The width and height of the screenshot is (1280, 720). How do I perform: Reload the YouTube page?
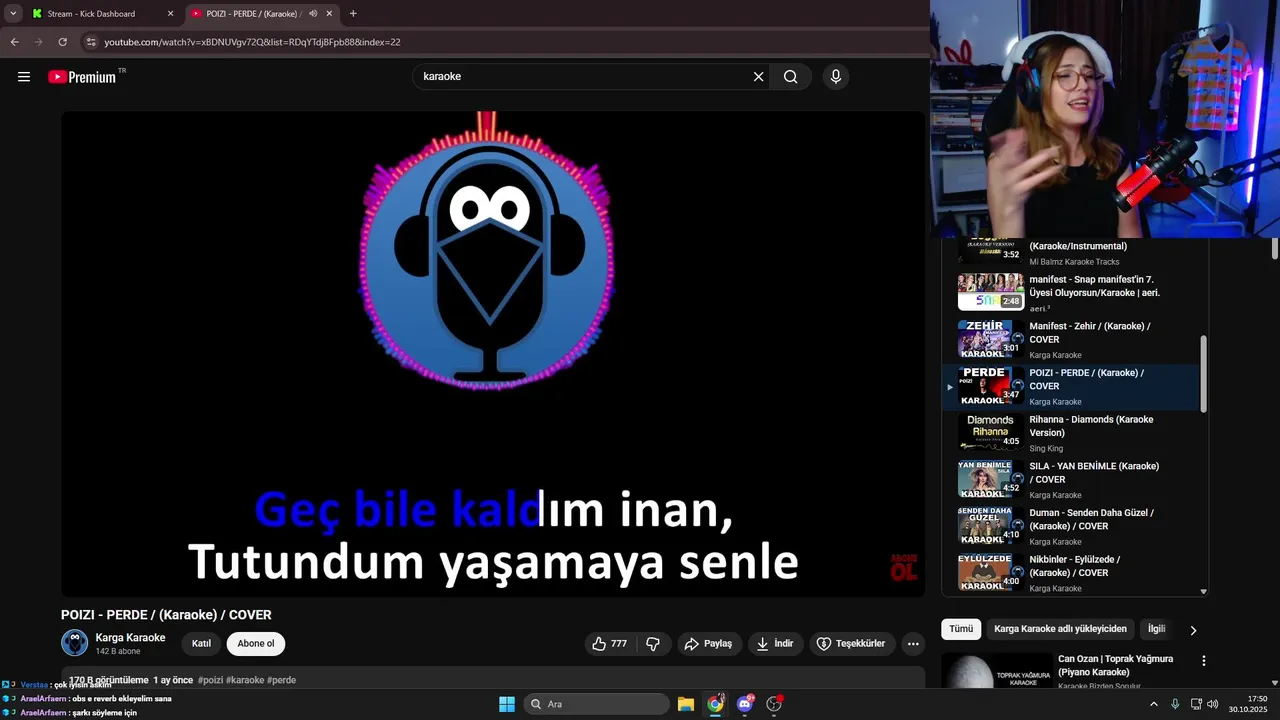[x=62, y=42]
